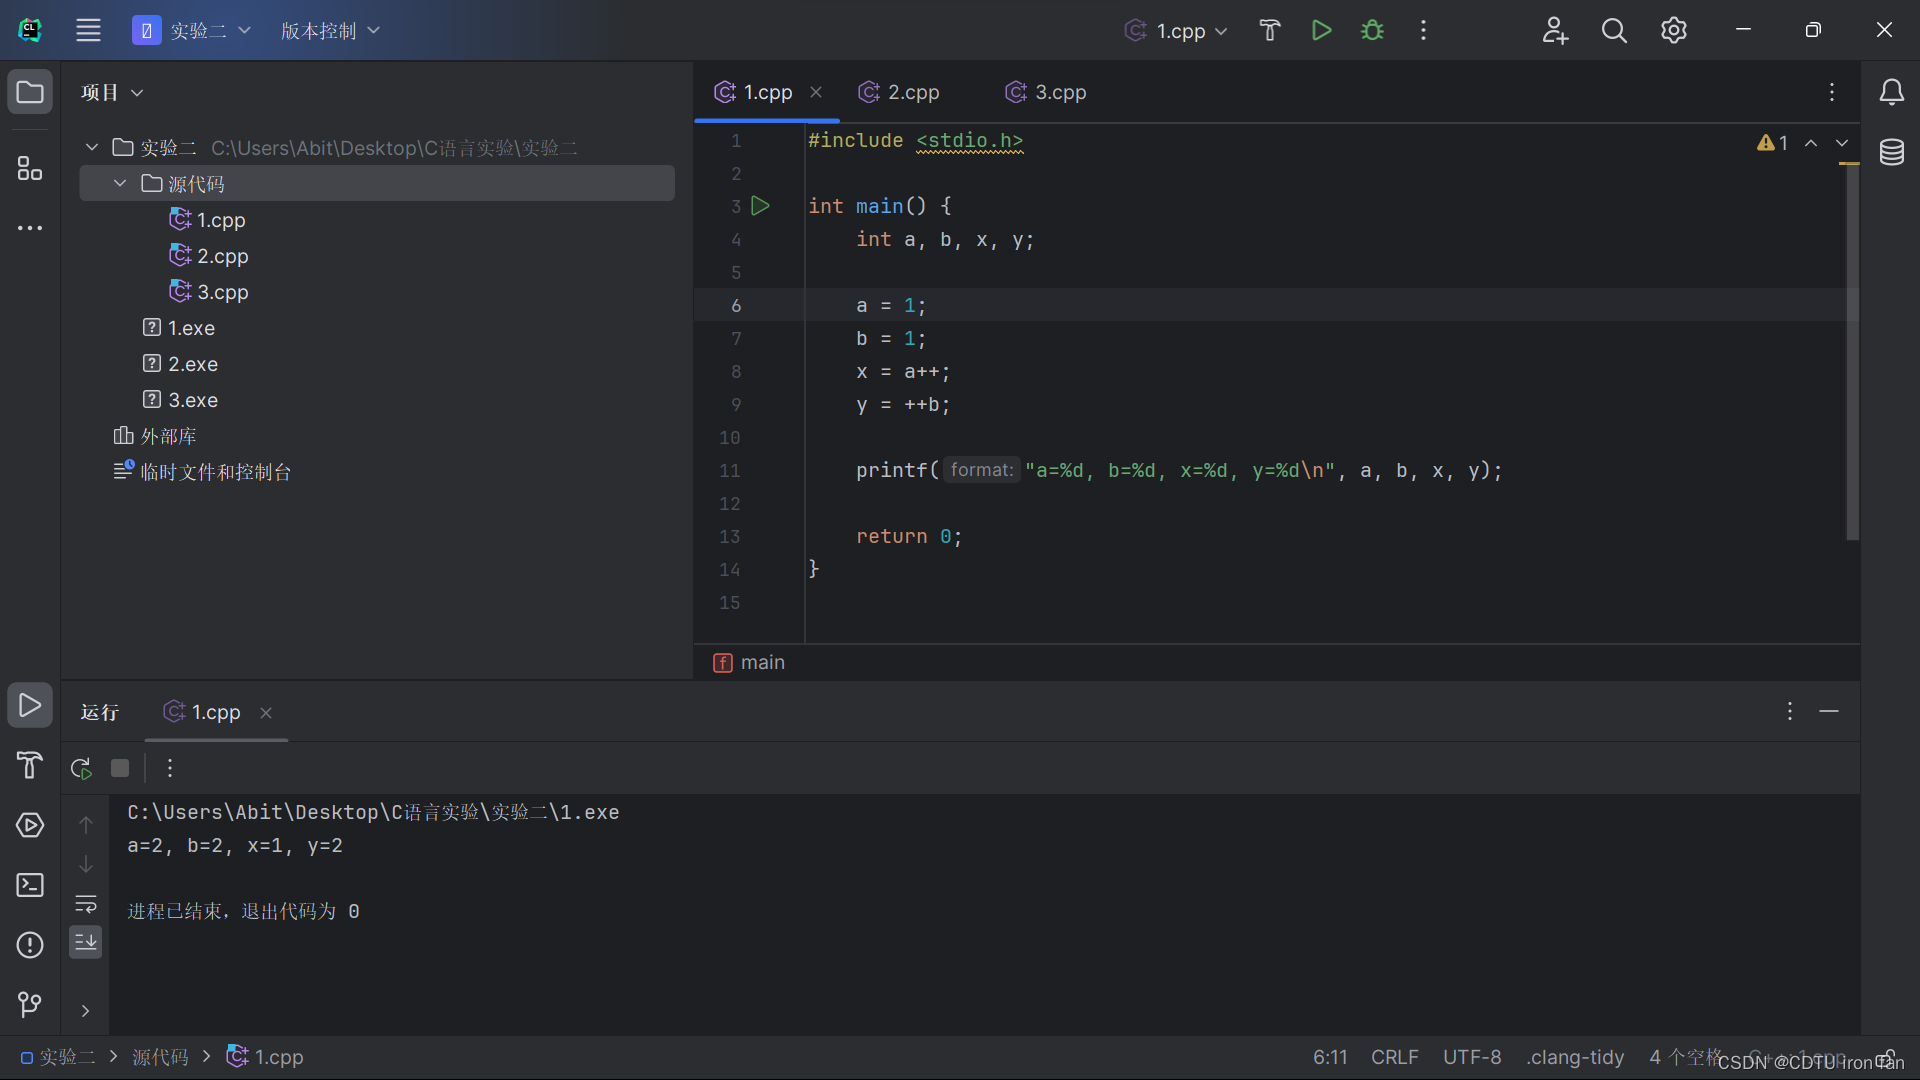1920x1080 pixels.
Task: Open the Database tool window icon
Action: (x=1891, y=152)
